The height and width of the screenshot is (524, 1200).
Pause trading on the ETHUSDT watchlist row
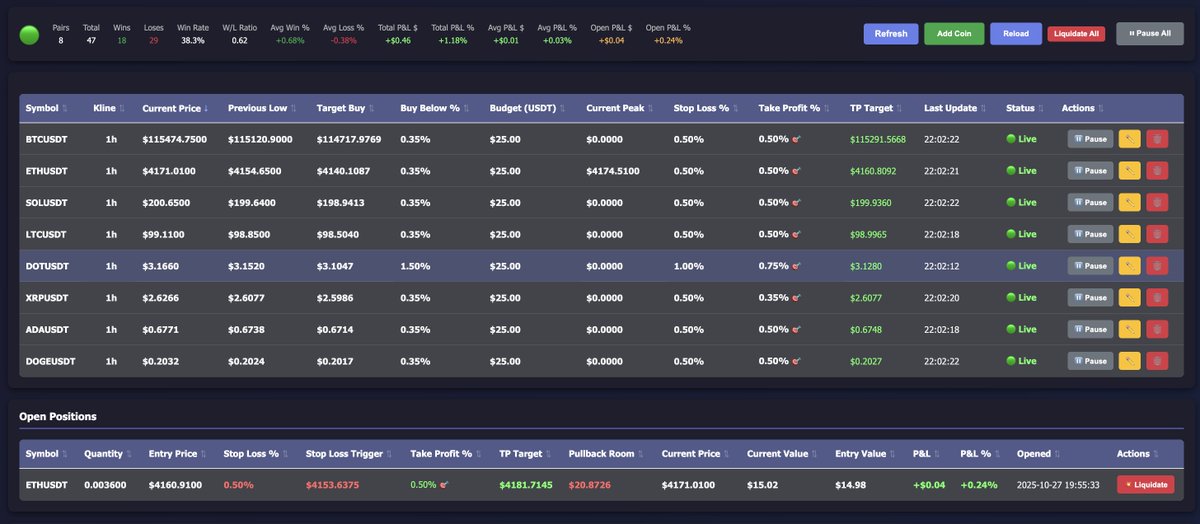pos(1090,171)
